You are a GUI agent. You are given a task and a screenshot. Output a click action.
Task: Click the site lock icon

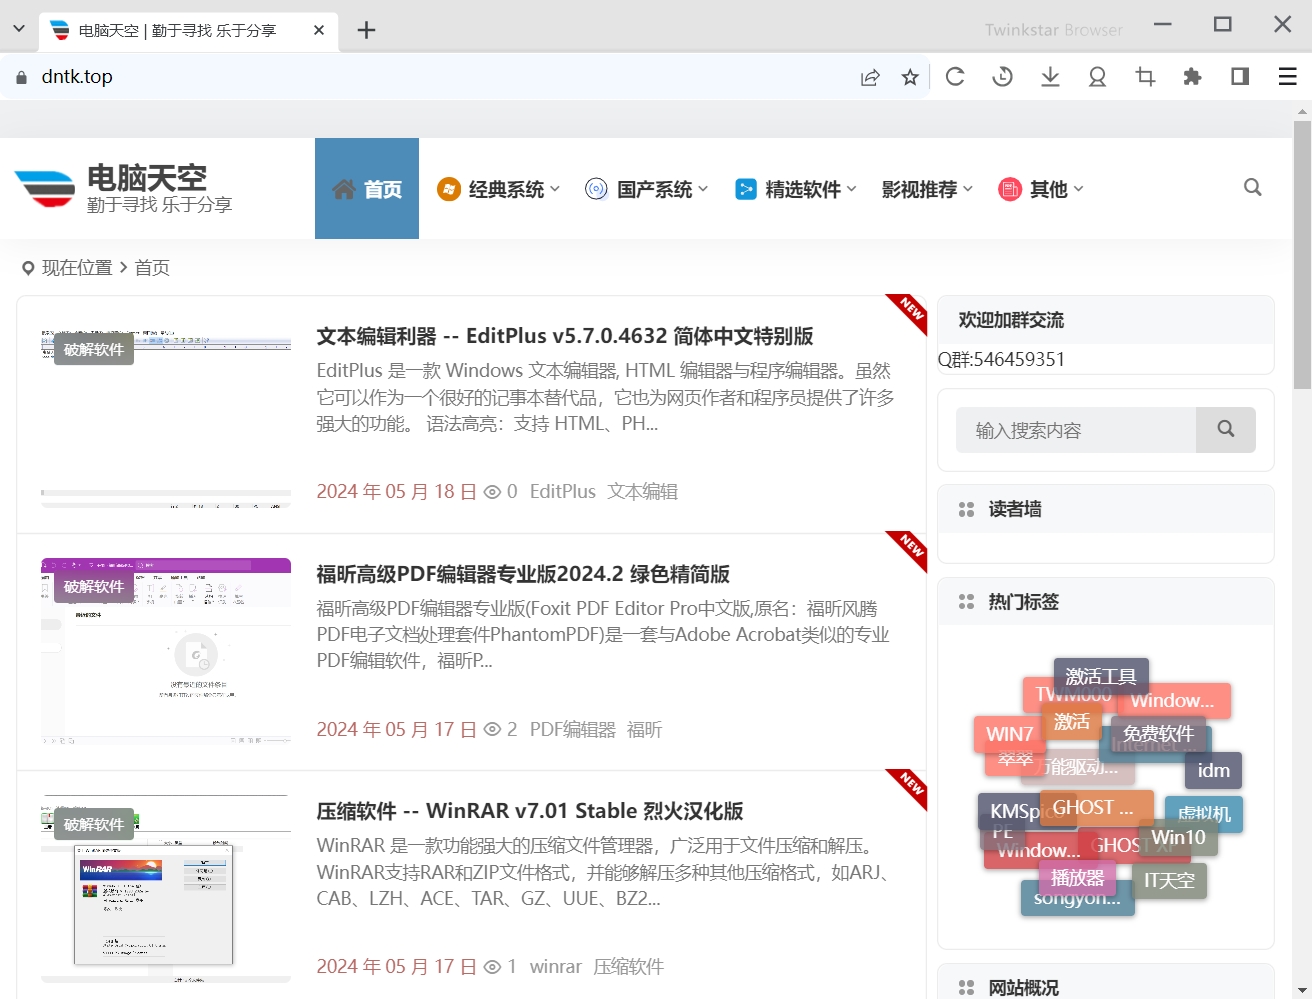(22, 77)
